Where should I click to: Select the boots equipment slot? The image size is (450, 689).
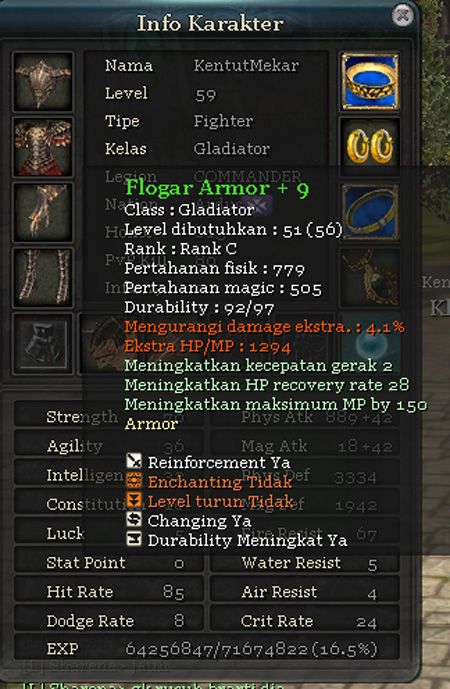(x=43, y=343)
